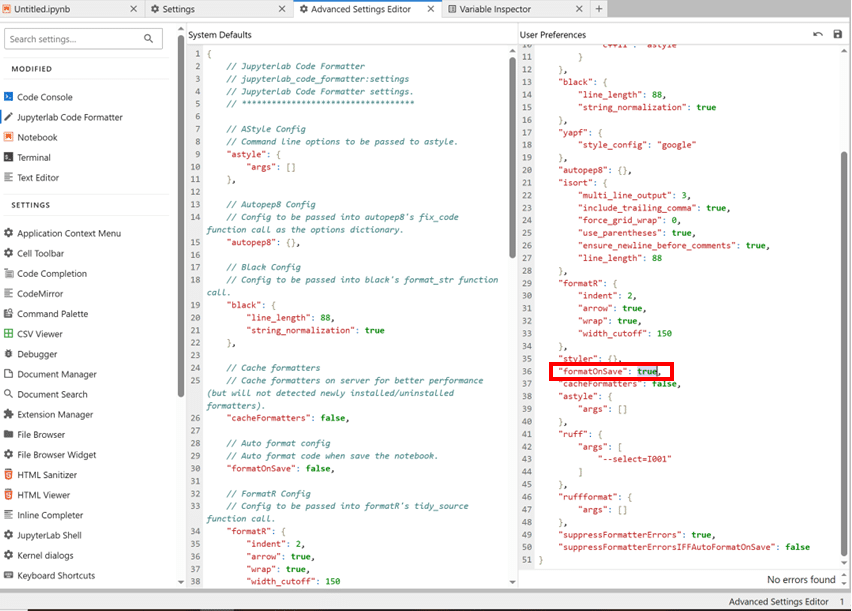
Task: Open the Notebook settings entry
Action: pyautogui.click(x=37, y=137)
